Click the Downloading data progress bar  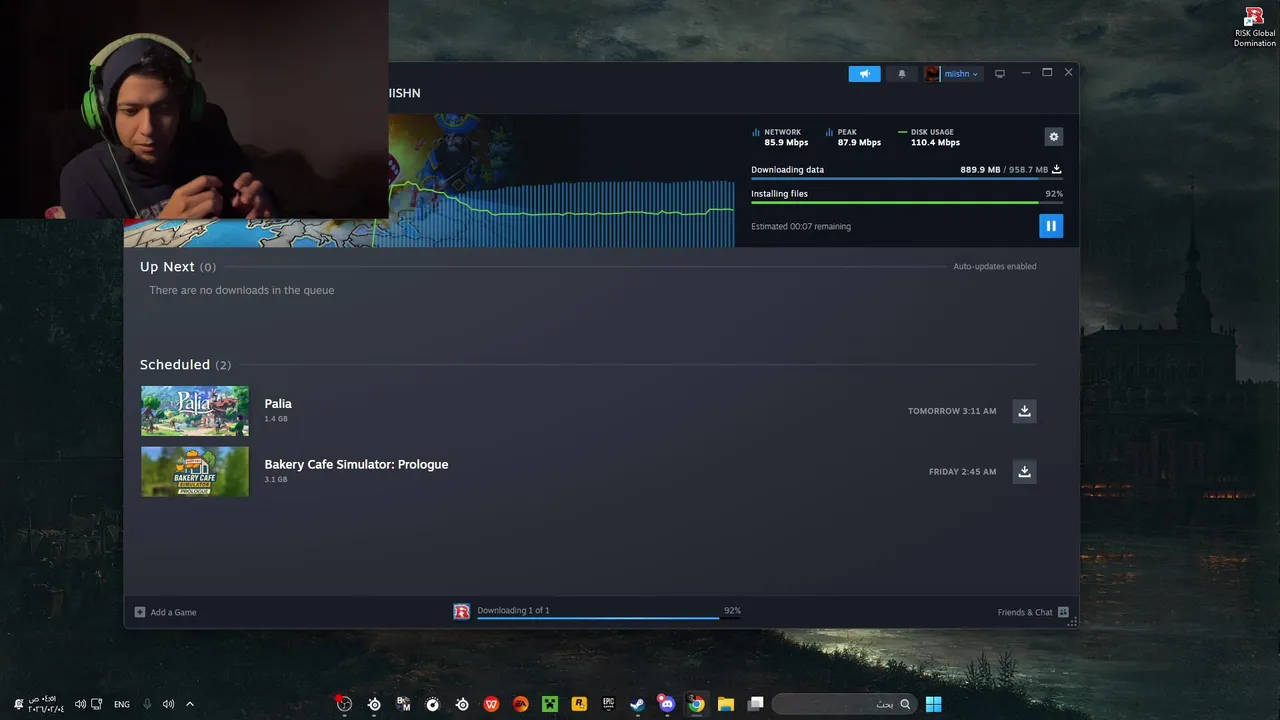coord(907,178)
